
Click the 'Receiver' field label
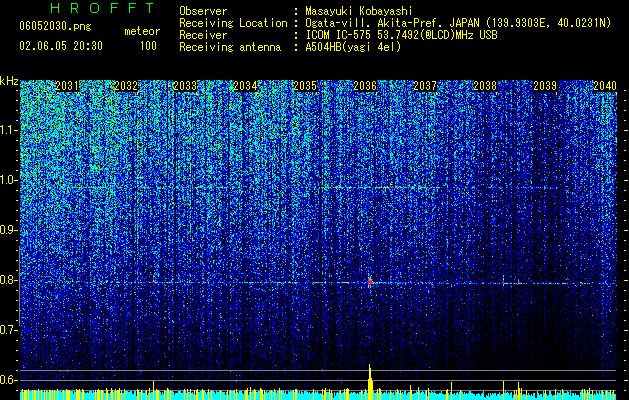(x=203, y=35)
